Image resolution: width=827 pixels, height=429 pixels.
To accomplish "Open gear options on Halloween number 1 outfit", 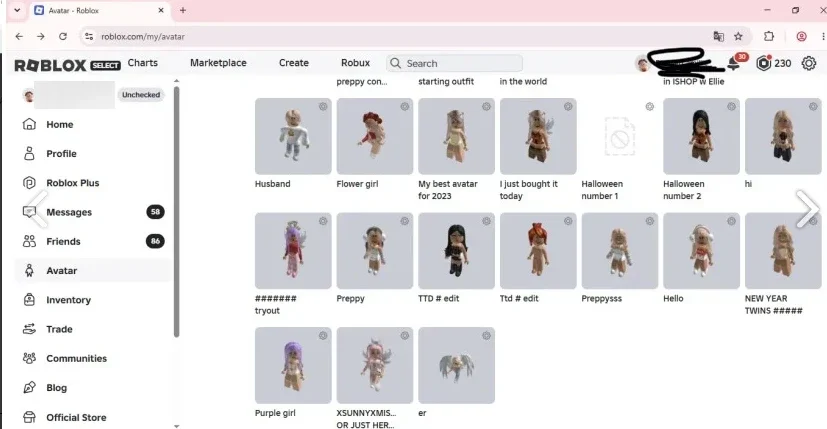I will click(650, 107).
